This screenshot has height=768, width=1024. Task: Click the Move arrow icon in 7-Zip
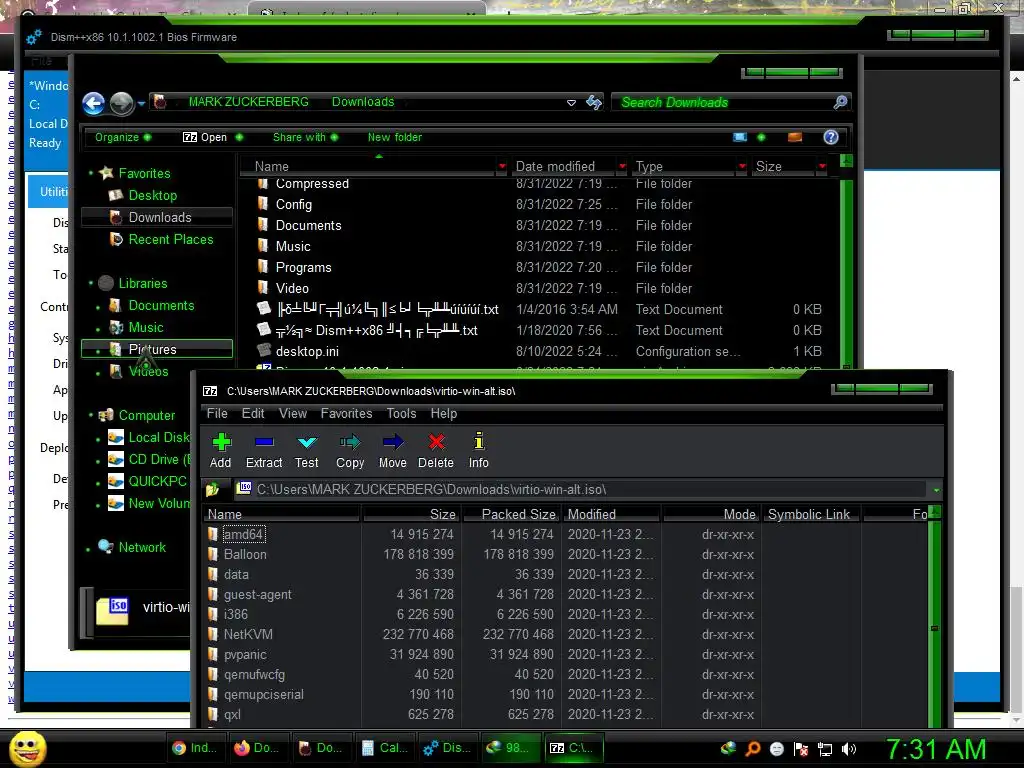pyautogui.click(x=392, y=450)
